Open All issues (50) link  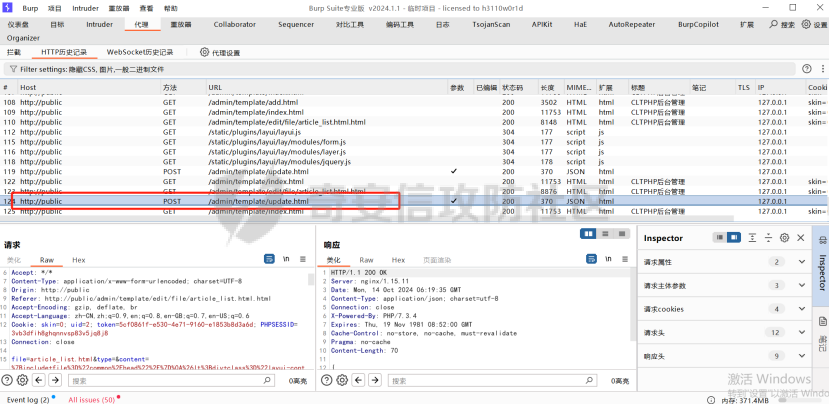coord(91,400)
